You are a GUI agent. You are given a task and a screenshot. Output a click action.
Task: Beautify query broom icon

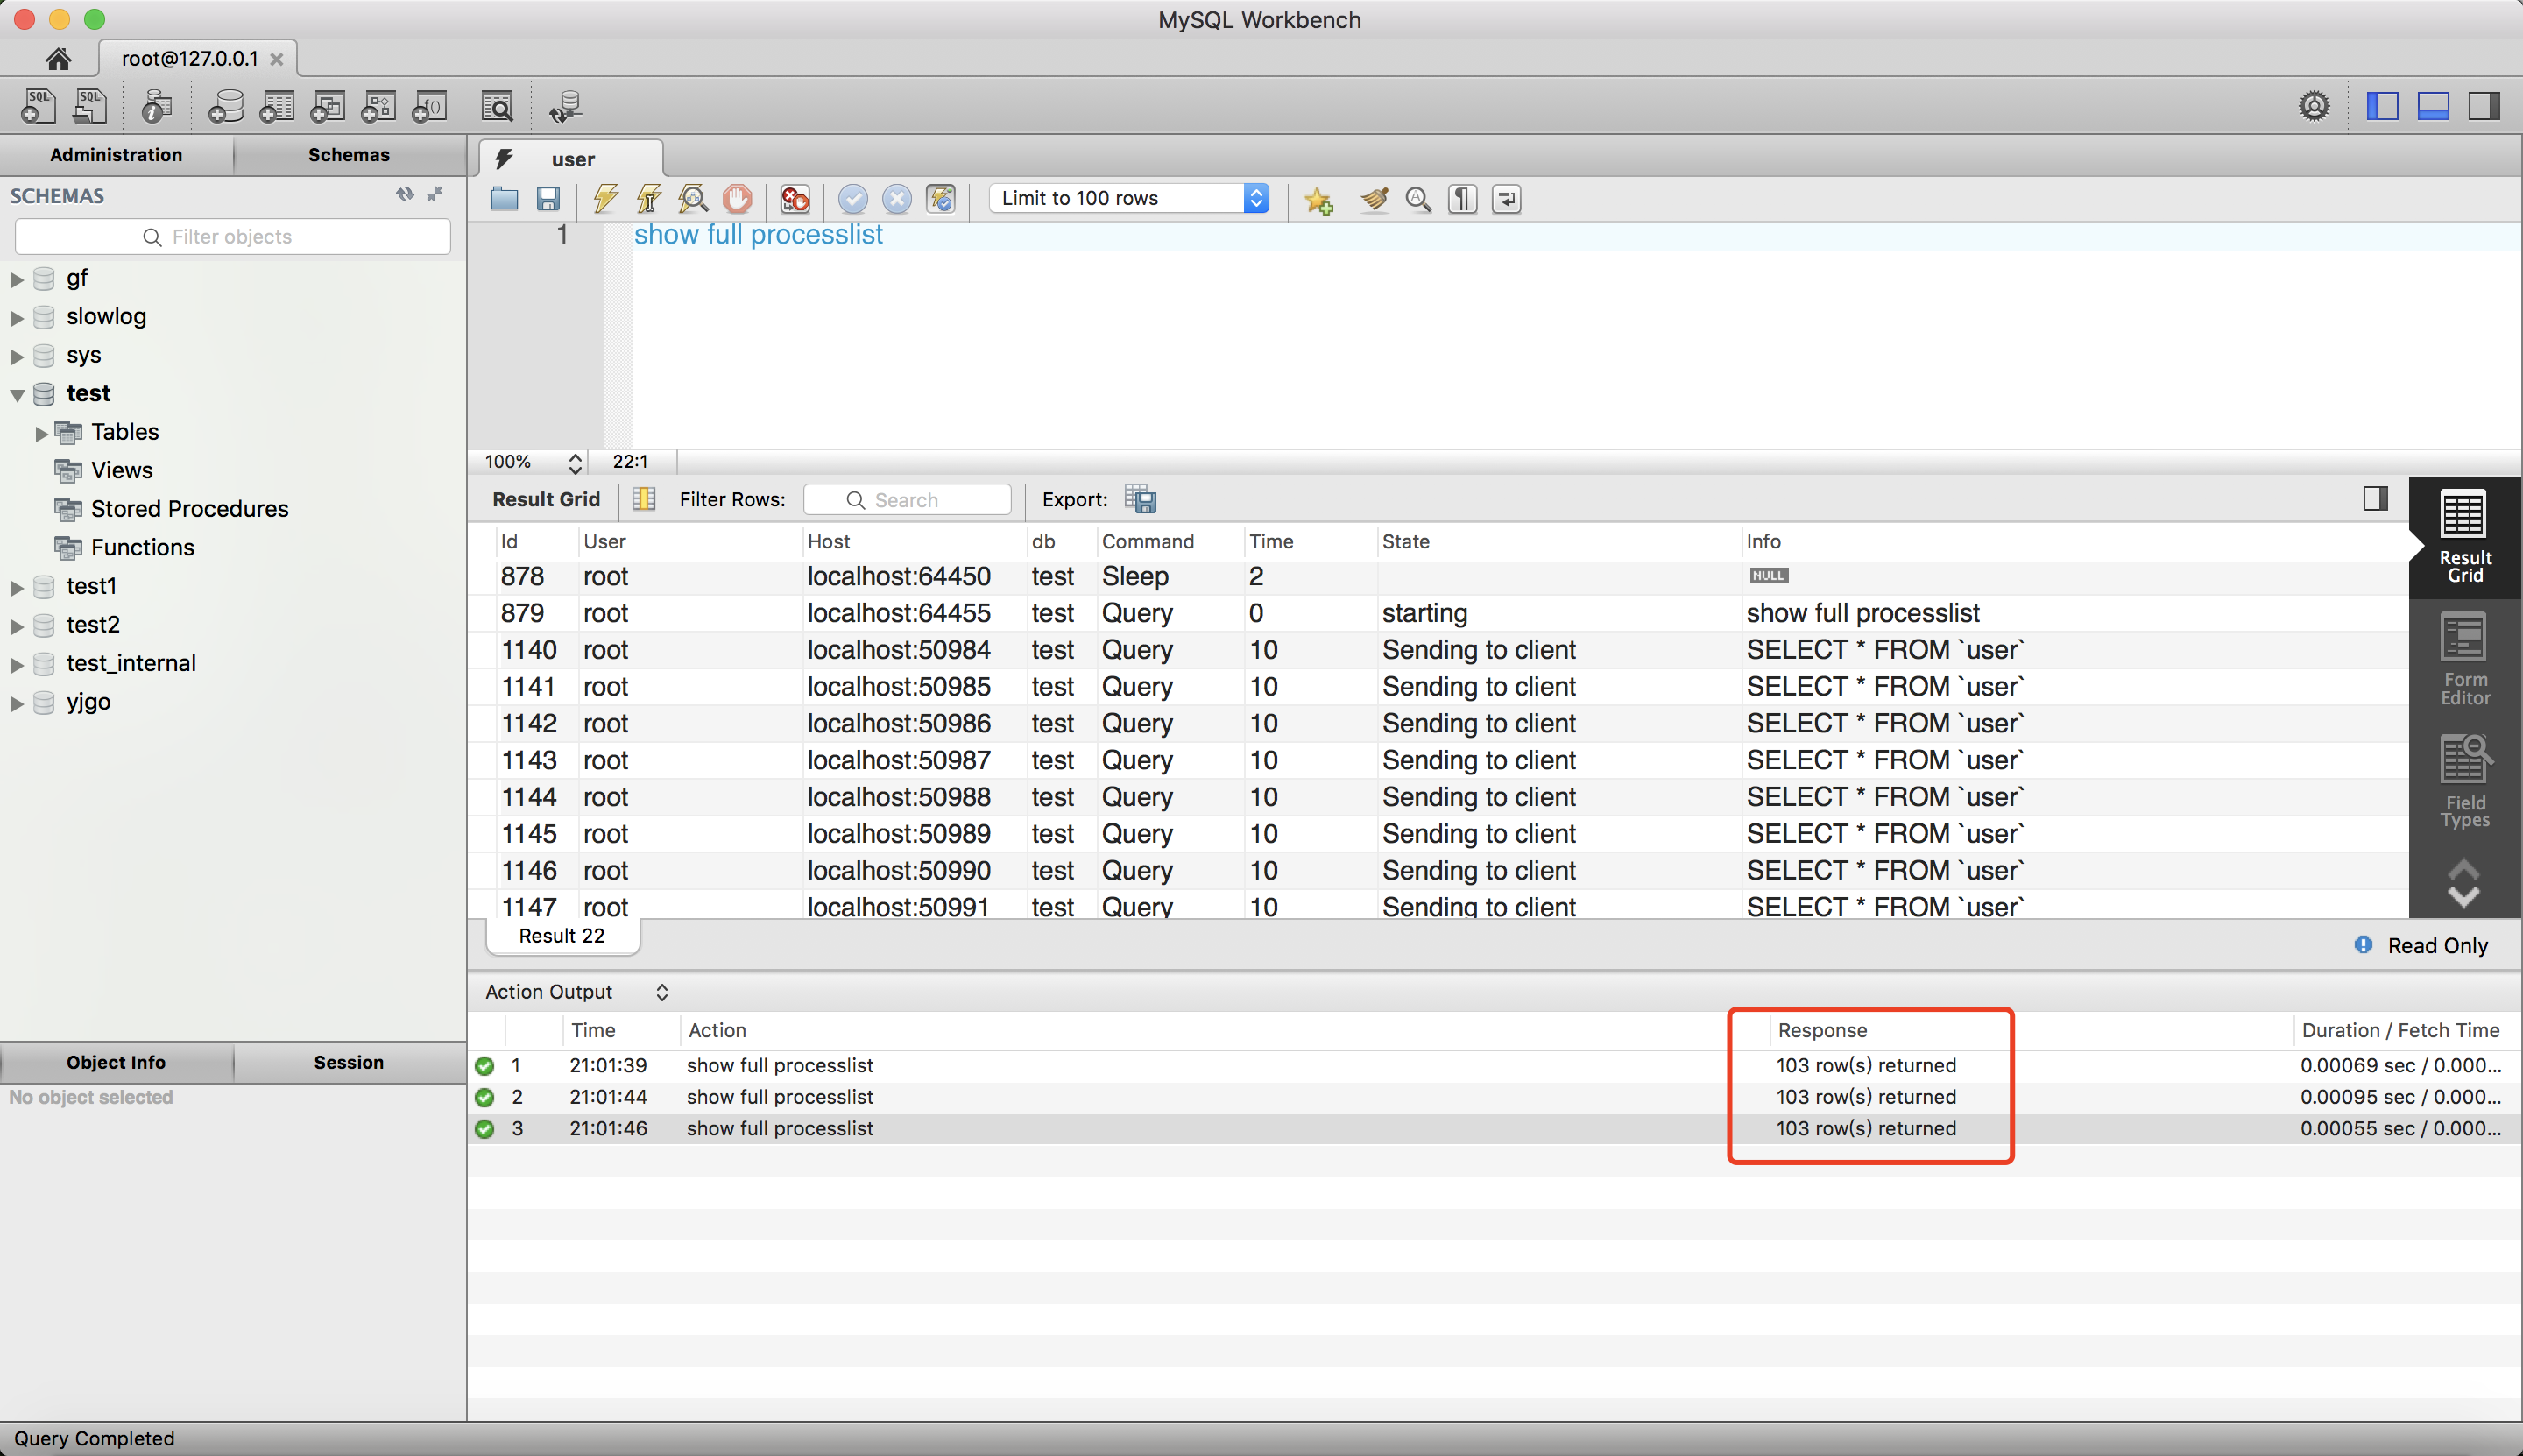pos(1375,198)
